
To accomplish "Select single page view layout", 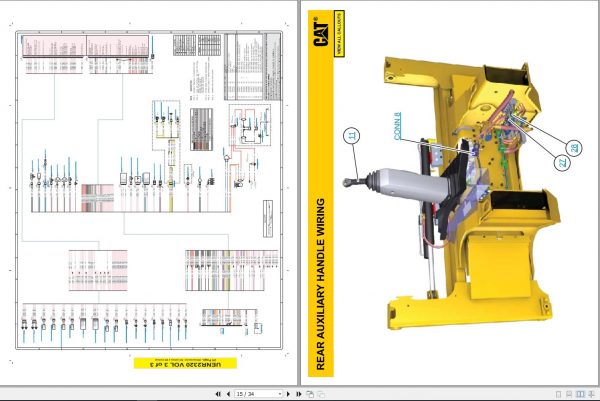I will 558,394.
